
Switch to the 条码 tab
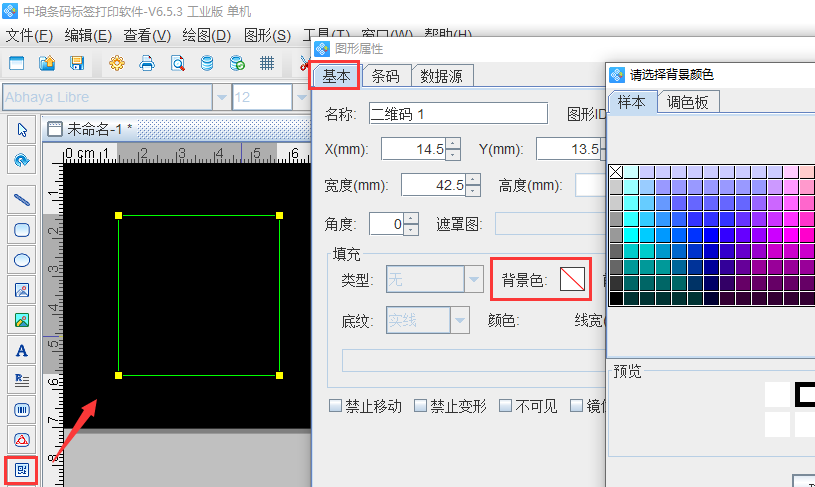coord(385,76)
